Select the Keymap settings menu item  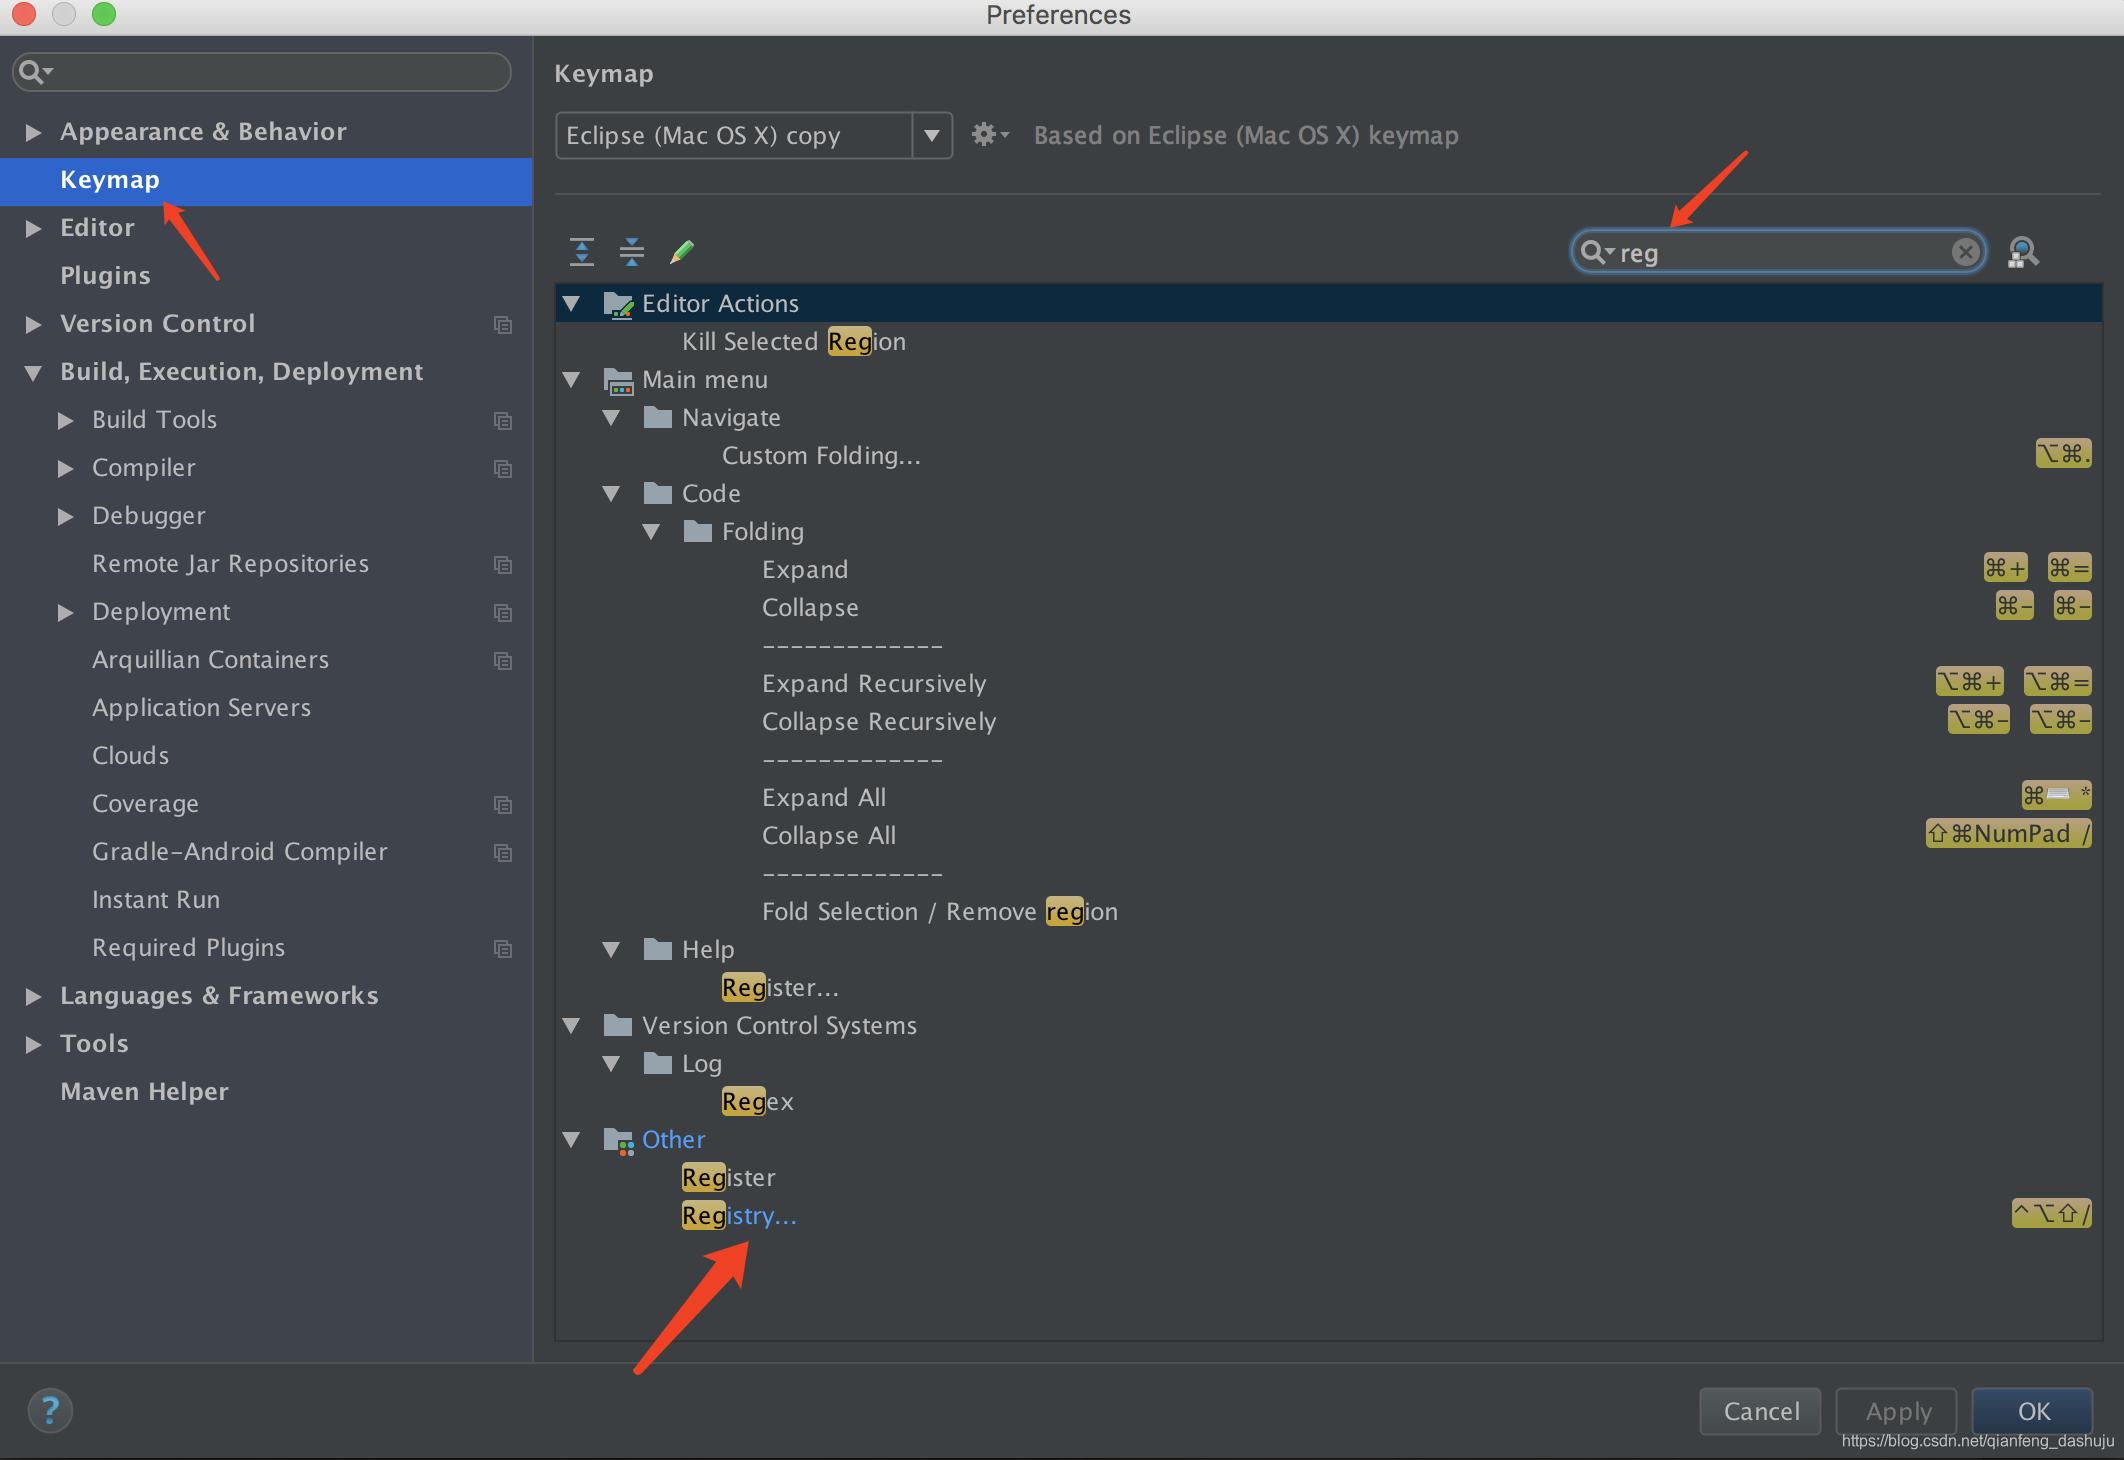click(x=107, y=179)
